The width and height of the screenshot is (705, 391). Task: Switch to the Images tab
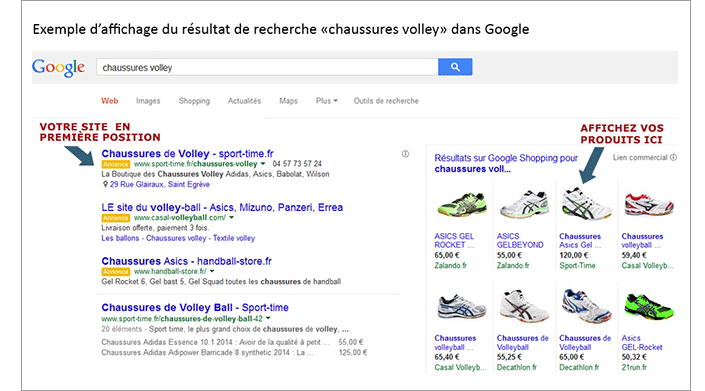[148, 101]
